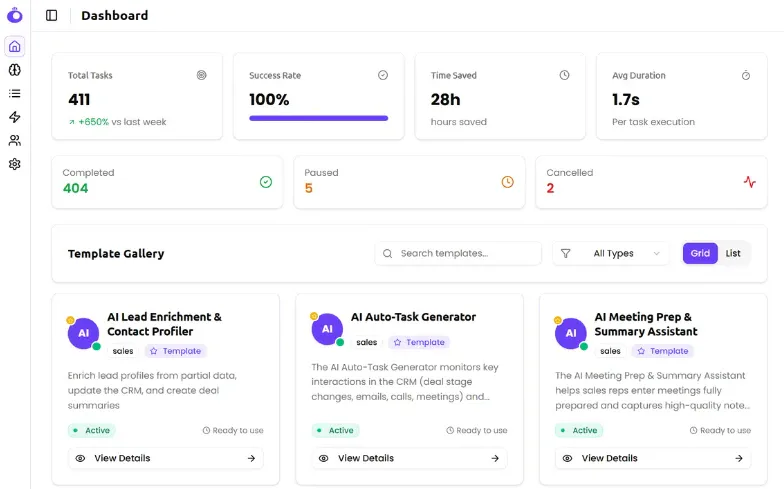The height and width of the screenshot is (489, 784).
Task: Open the users team icon in sidebar
Action: coord(14,140)
